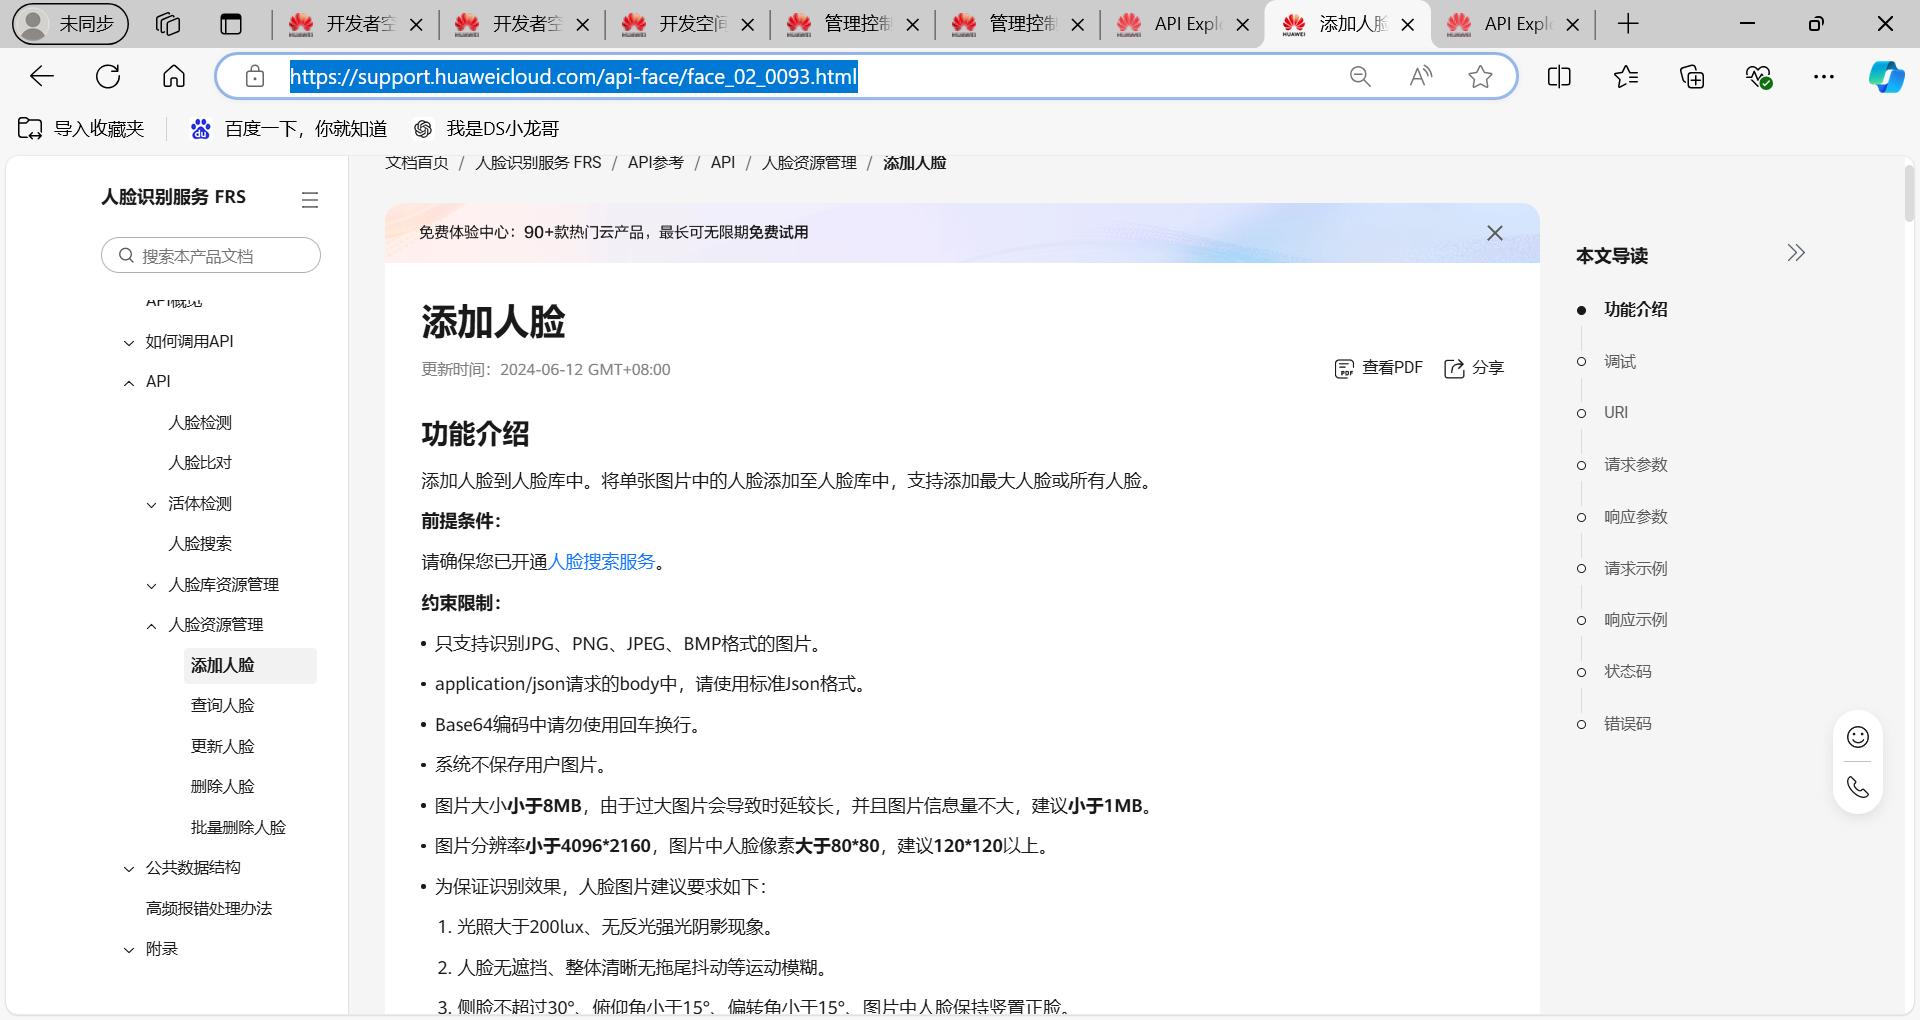Click the View PDF (查看PDF) icon
This screenshot has height=1020, width=1920.
point(1344,369)
